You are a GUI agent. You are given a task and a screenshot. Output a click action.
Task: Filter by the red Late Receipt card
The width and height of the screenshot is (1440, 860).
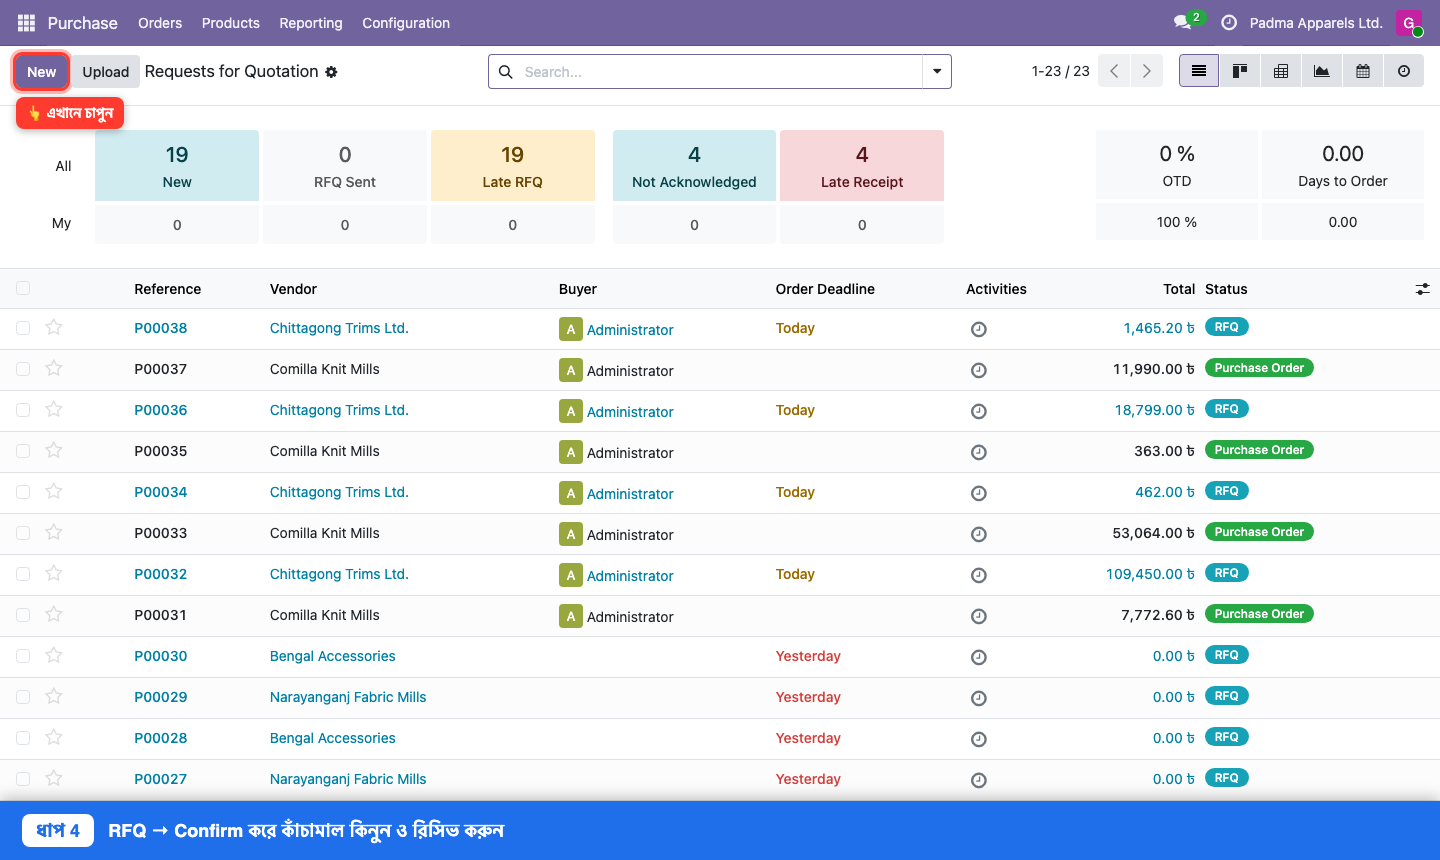862,165
